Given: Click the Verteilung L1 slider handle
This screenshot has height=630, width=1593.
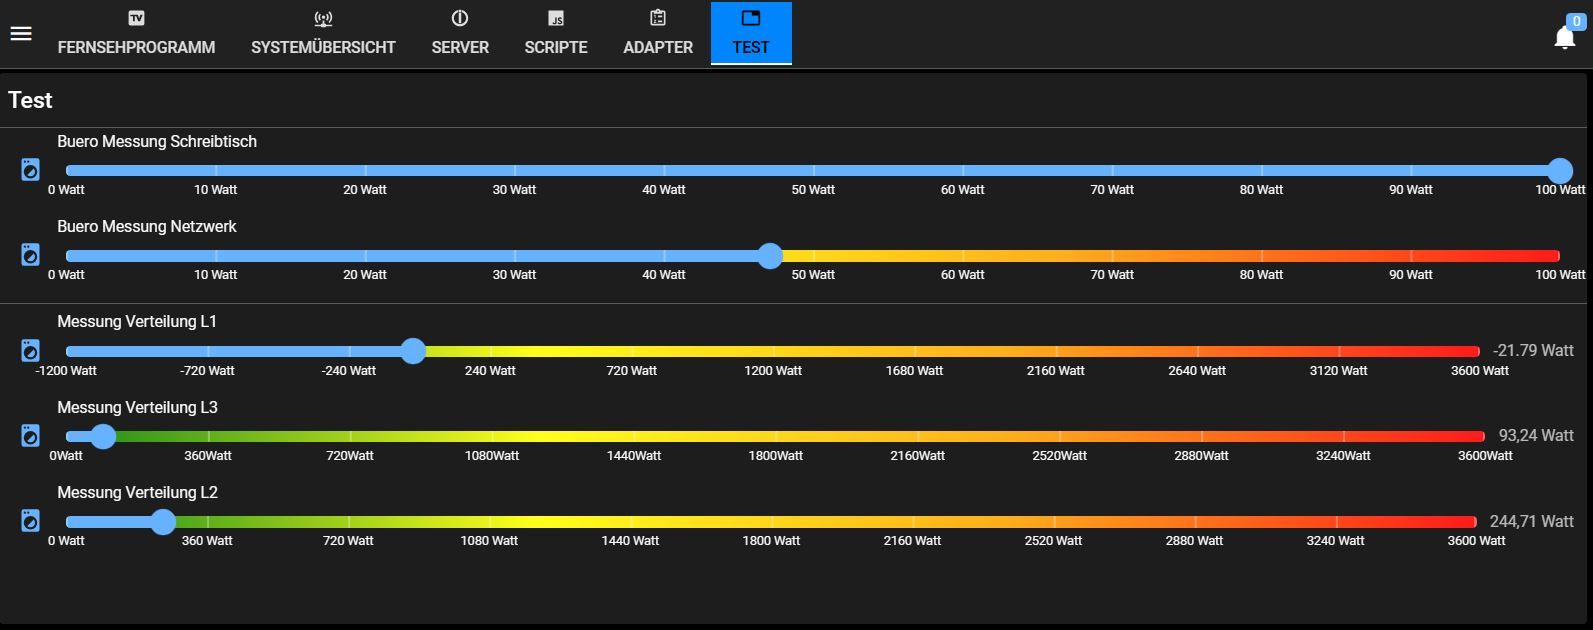Looking at the screenshot, I should [413, 351].
